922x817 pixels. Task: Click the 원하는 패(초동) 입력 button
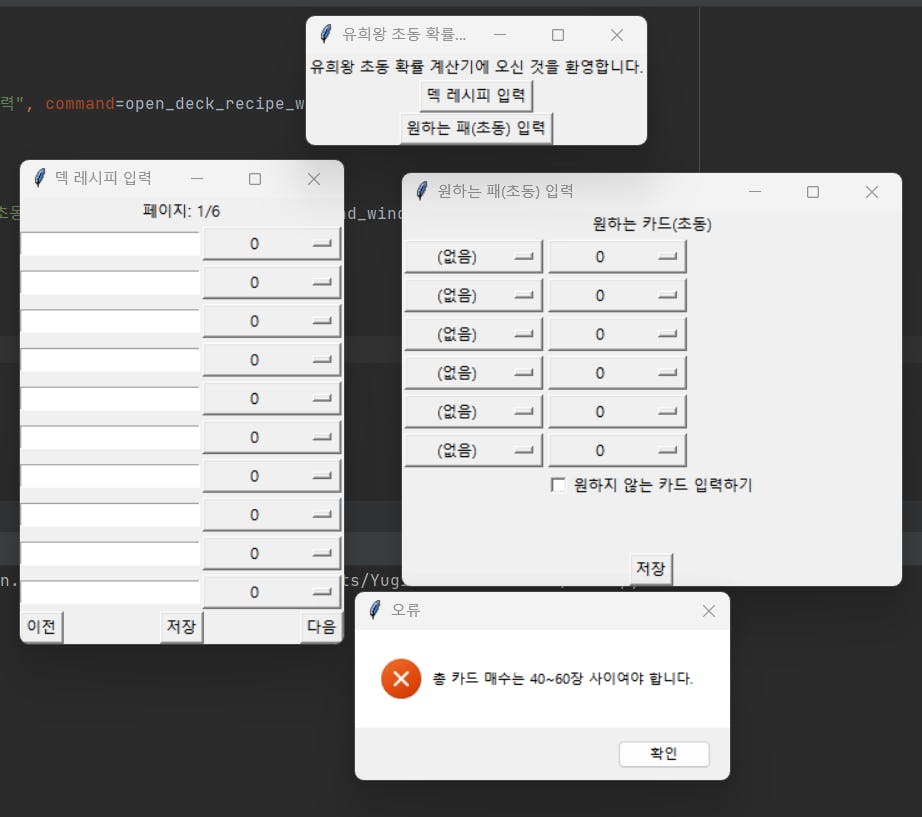(476, 128)
